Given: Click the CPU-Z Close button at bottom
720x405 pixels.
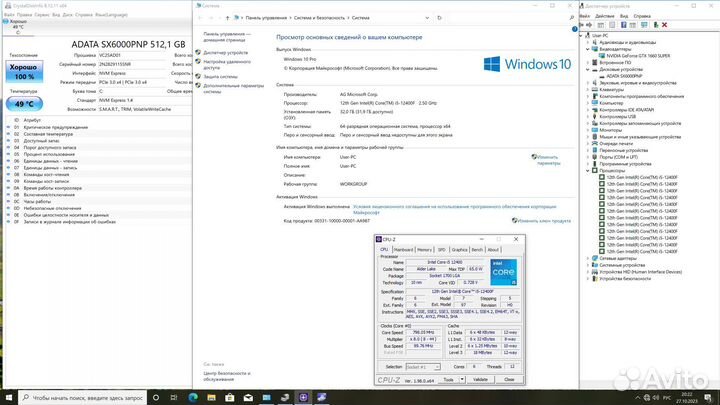Looking at the screenshot, I should pyautogui.click(x=509, y=380).
